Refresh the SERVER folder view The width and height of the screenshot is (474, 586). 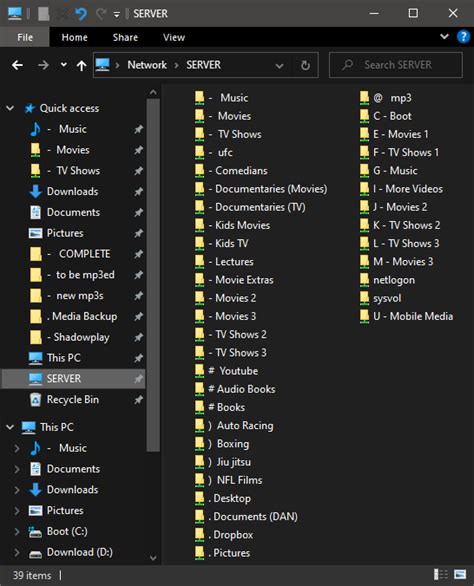pyautogui.click(x=305, y=65)
